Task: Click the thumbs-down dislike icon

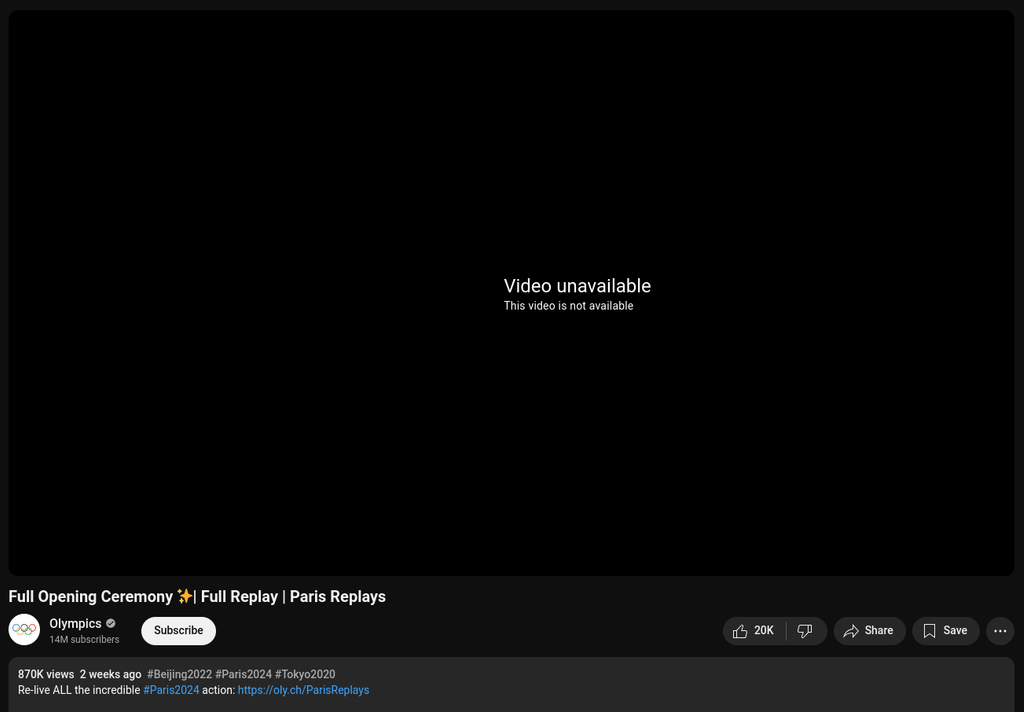Action: tap(805, 631)
